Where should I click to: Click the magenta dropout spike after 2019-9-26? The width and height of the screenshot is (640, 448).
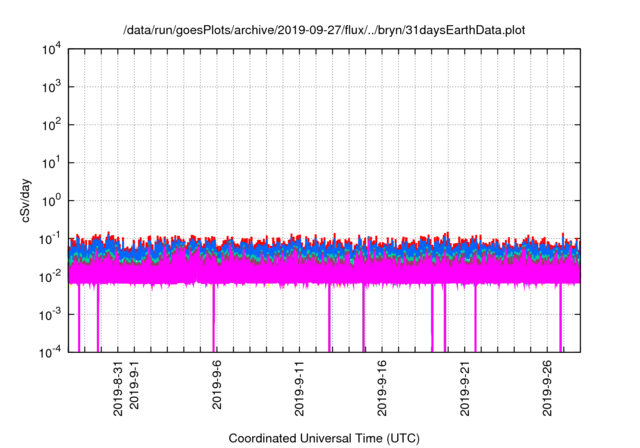click(560, 318)
